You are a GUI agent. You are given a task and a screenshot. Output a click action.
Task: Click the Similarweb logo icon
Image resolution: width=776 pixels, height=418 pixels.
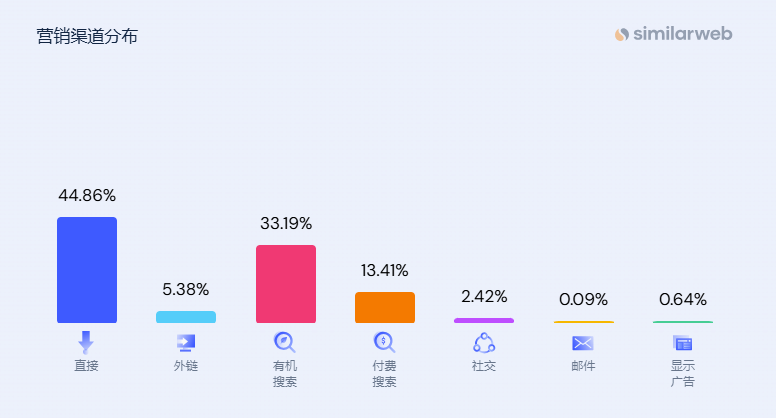[622, 35]
